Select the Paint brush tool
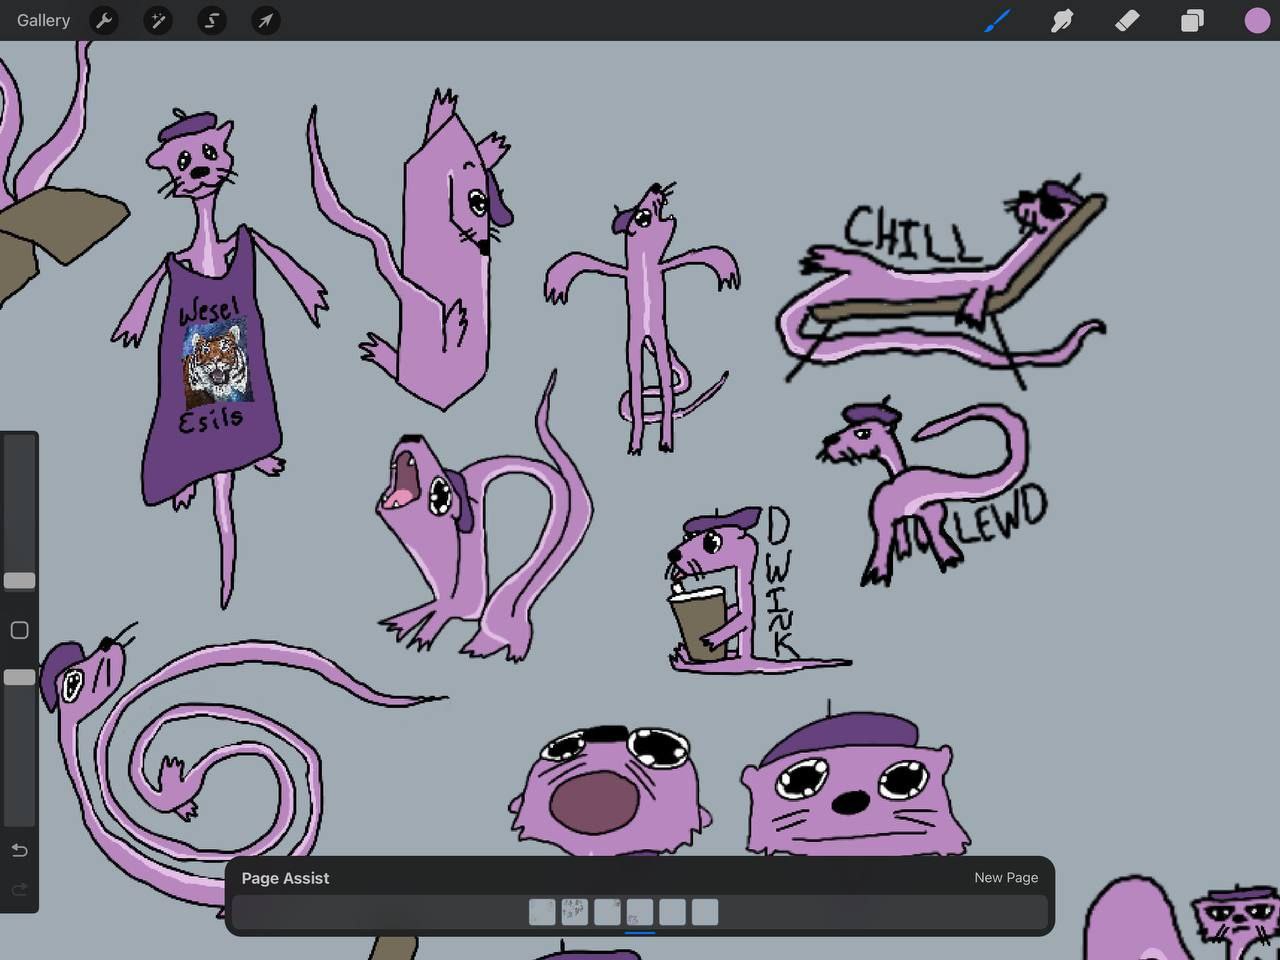 click(x=997, y=20)
